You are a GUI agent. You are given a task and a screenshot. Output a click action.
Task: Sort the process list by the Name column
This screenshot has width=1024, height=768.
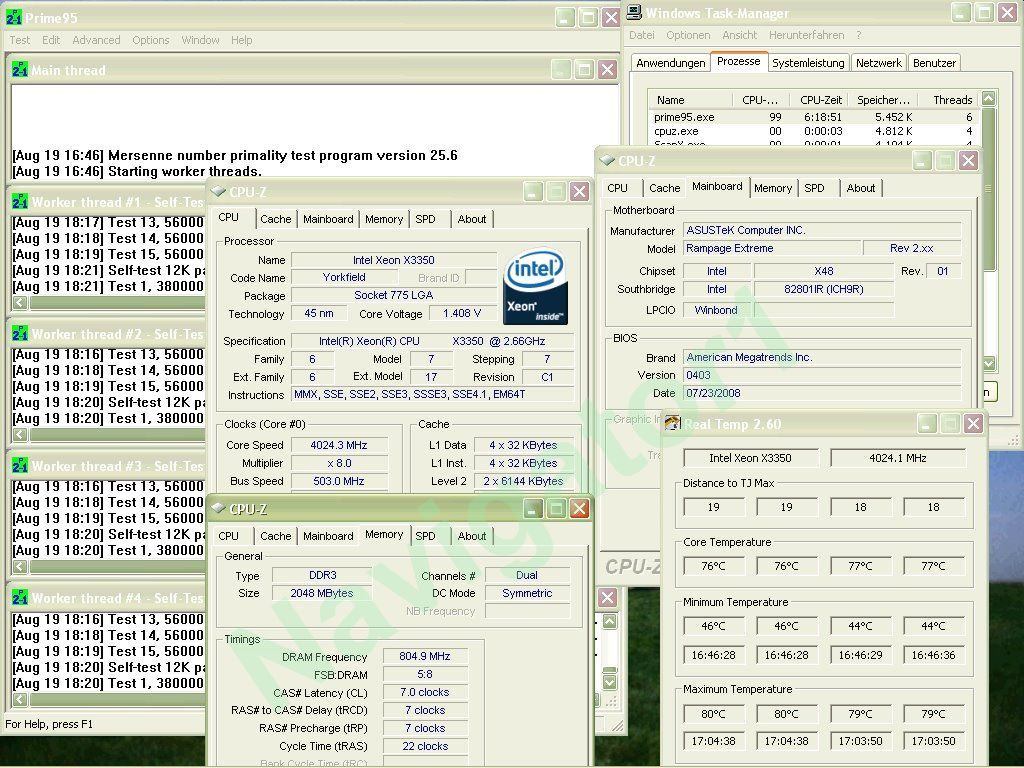691,100
